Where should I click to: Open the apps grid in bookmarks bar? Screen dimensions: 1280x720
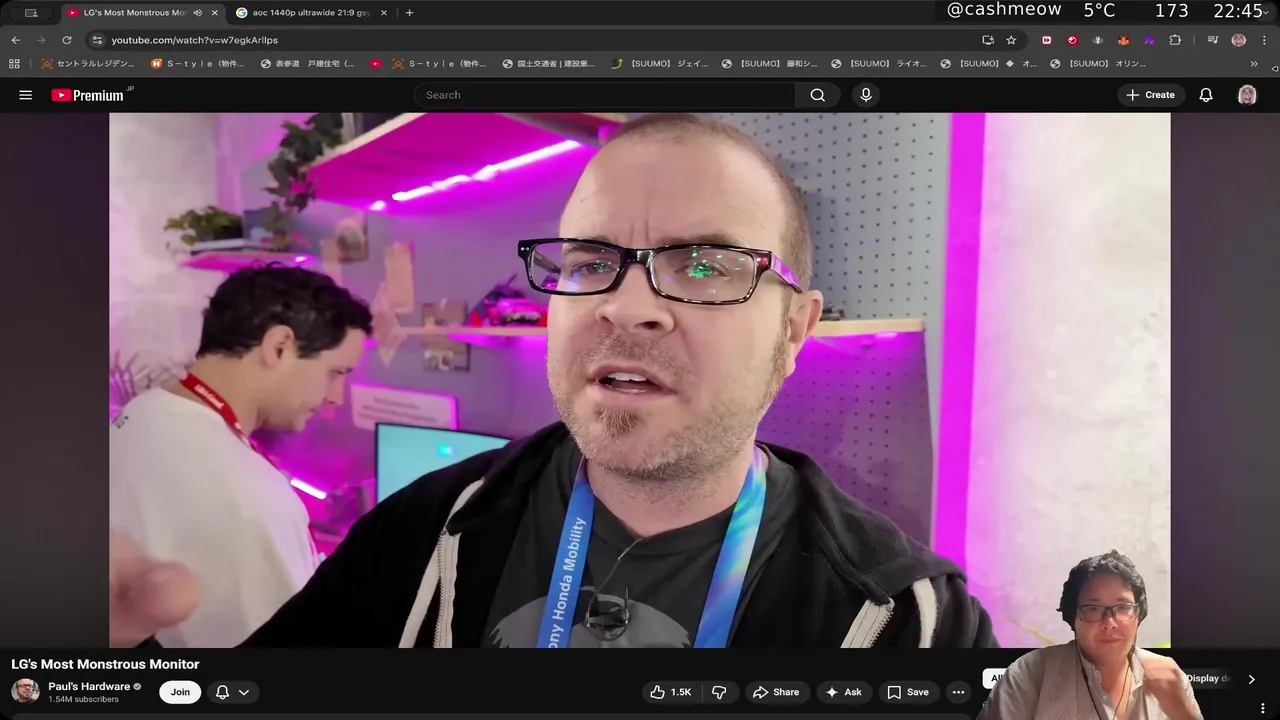point(14,63)
